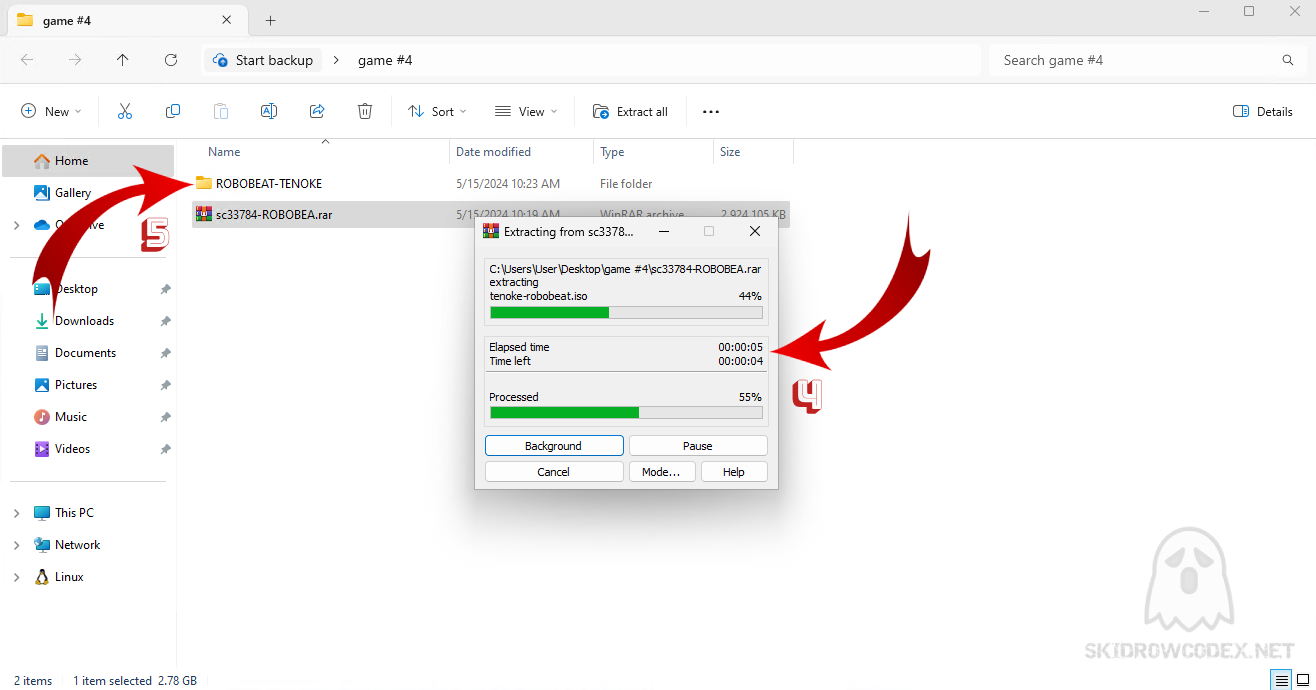Click the WinRAR icon in dialog title bar

click(x=491, y=231)
